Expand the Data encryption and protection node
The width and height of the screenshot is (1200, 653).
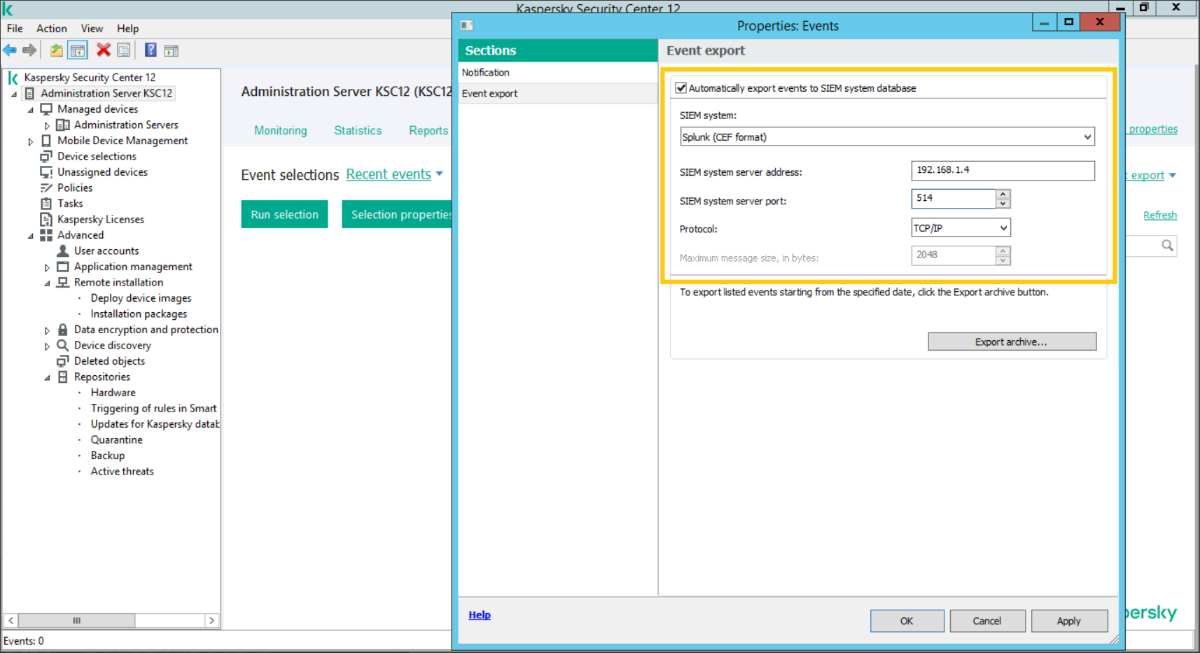47,330
